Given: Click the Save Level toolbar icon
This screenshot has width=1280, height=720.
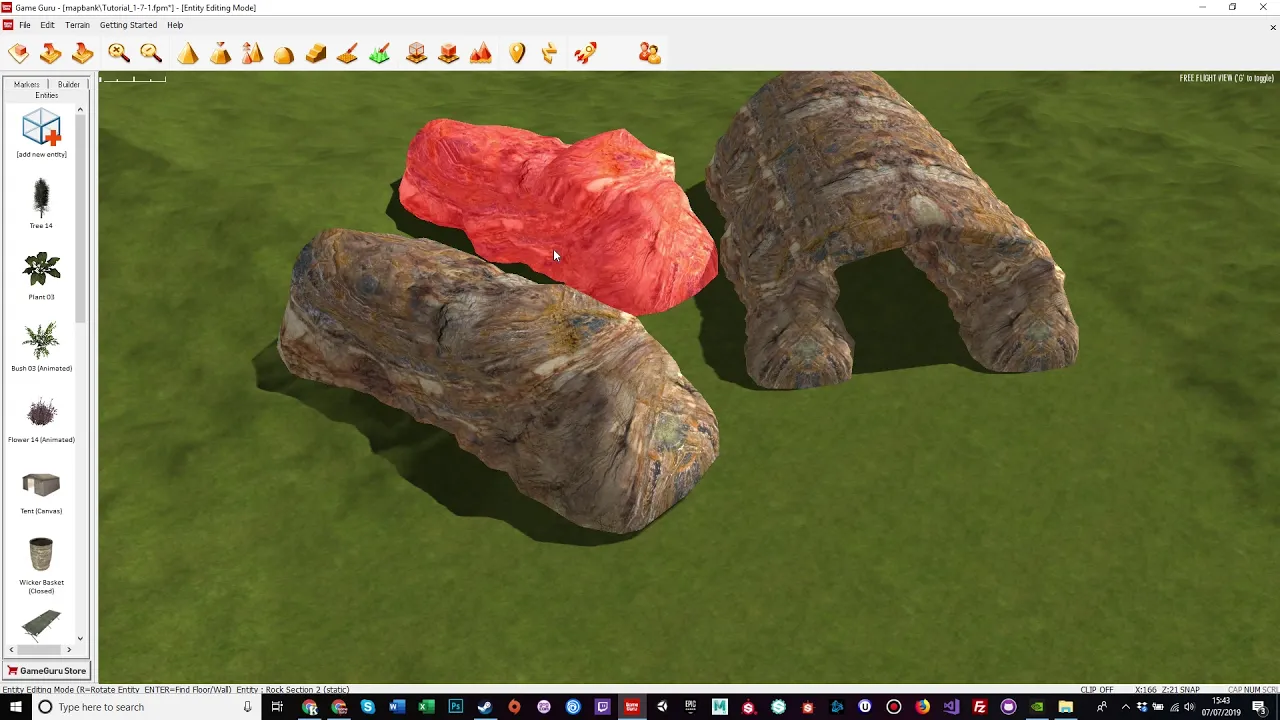Looking at the screenshot, I should (x=82, y=53).
